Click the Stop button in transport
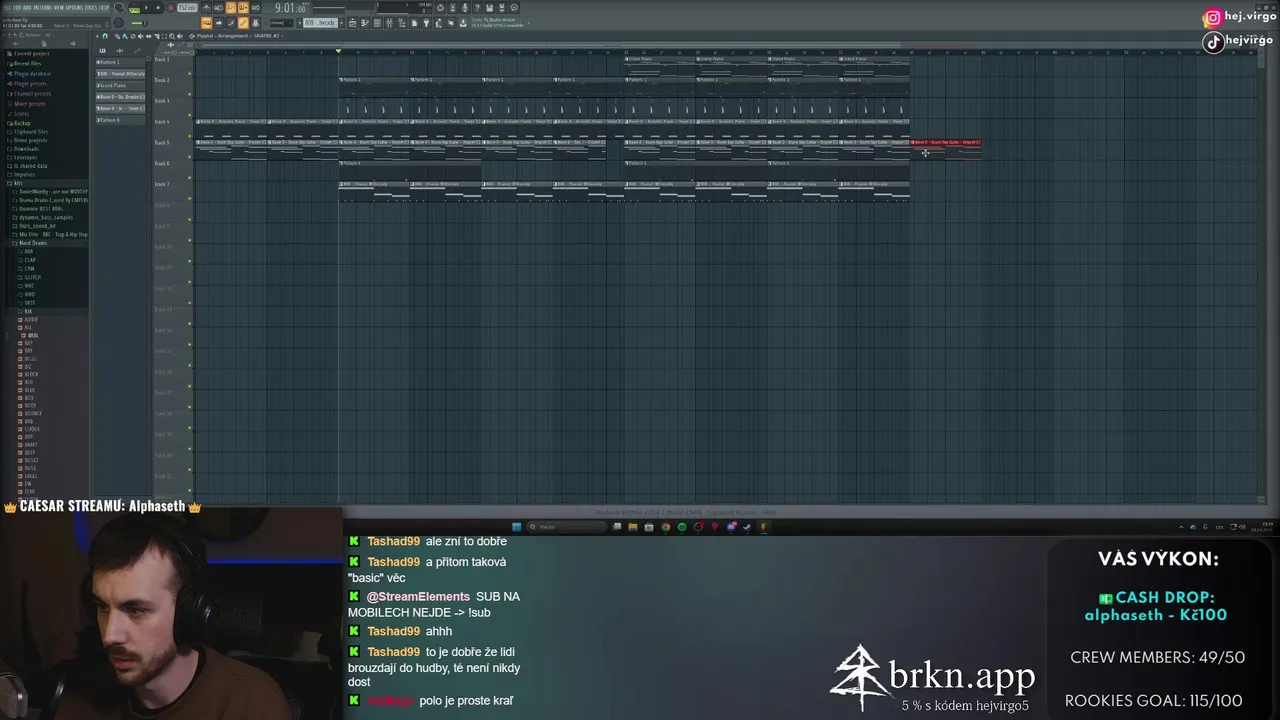Image resolution: width=1280 pixels, height=720 pixels. (157, 7)
